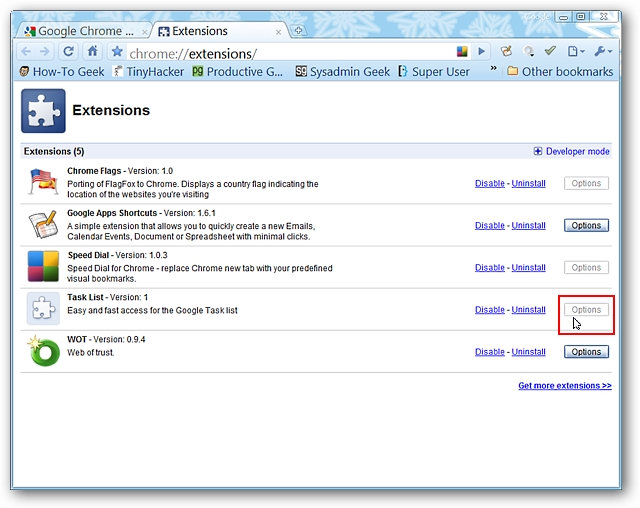Open a new tab
Screen dimensions: 640x508
[x=298, y=31]
